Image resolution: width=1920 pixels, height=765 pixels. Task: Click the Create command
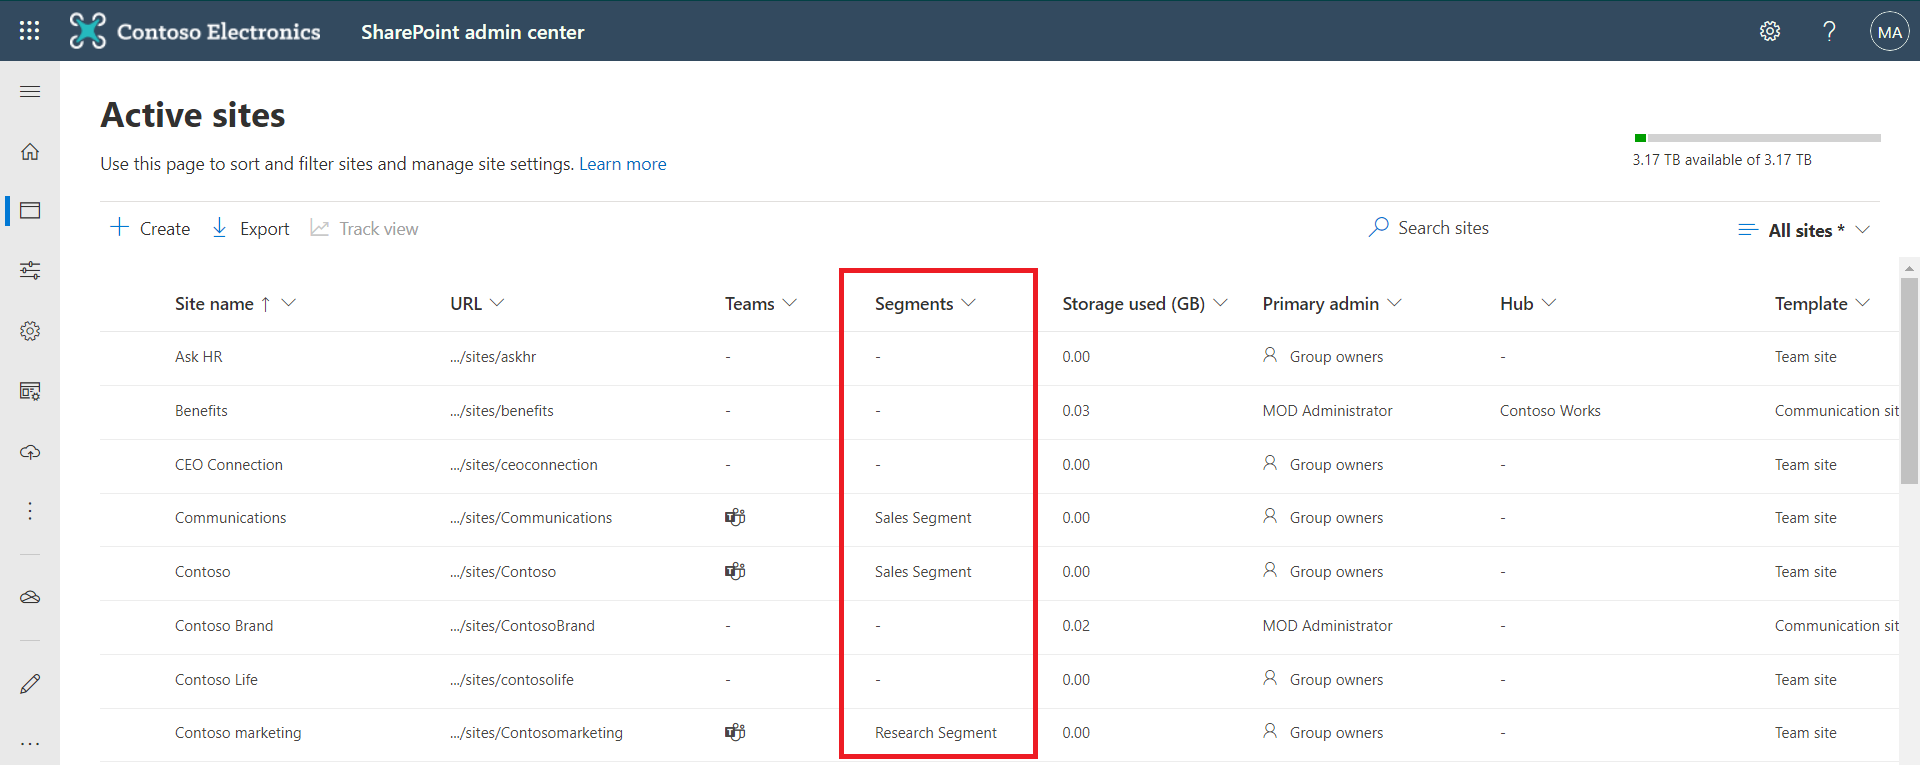[x=150, y=229]
